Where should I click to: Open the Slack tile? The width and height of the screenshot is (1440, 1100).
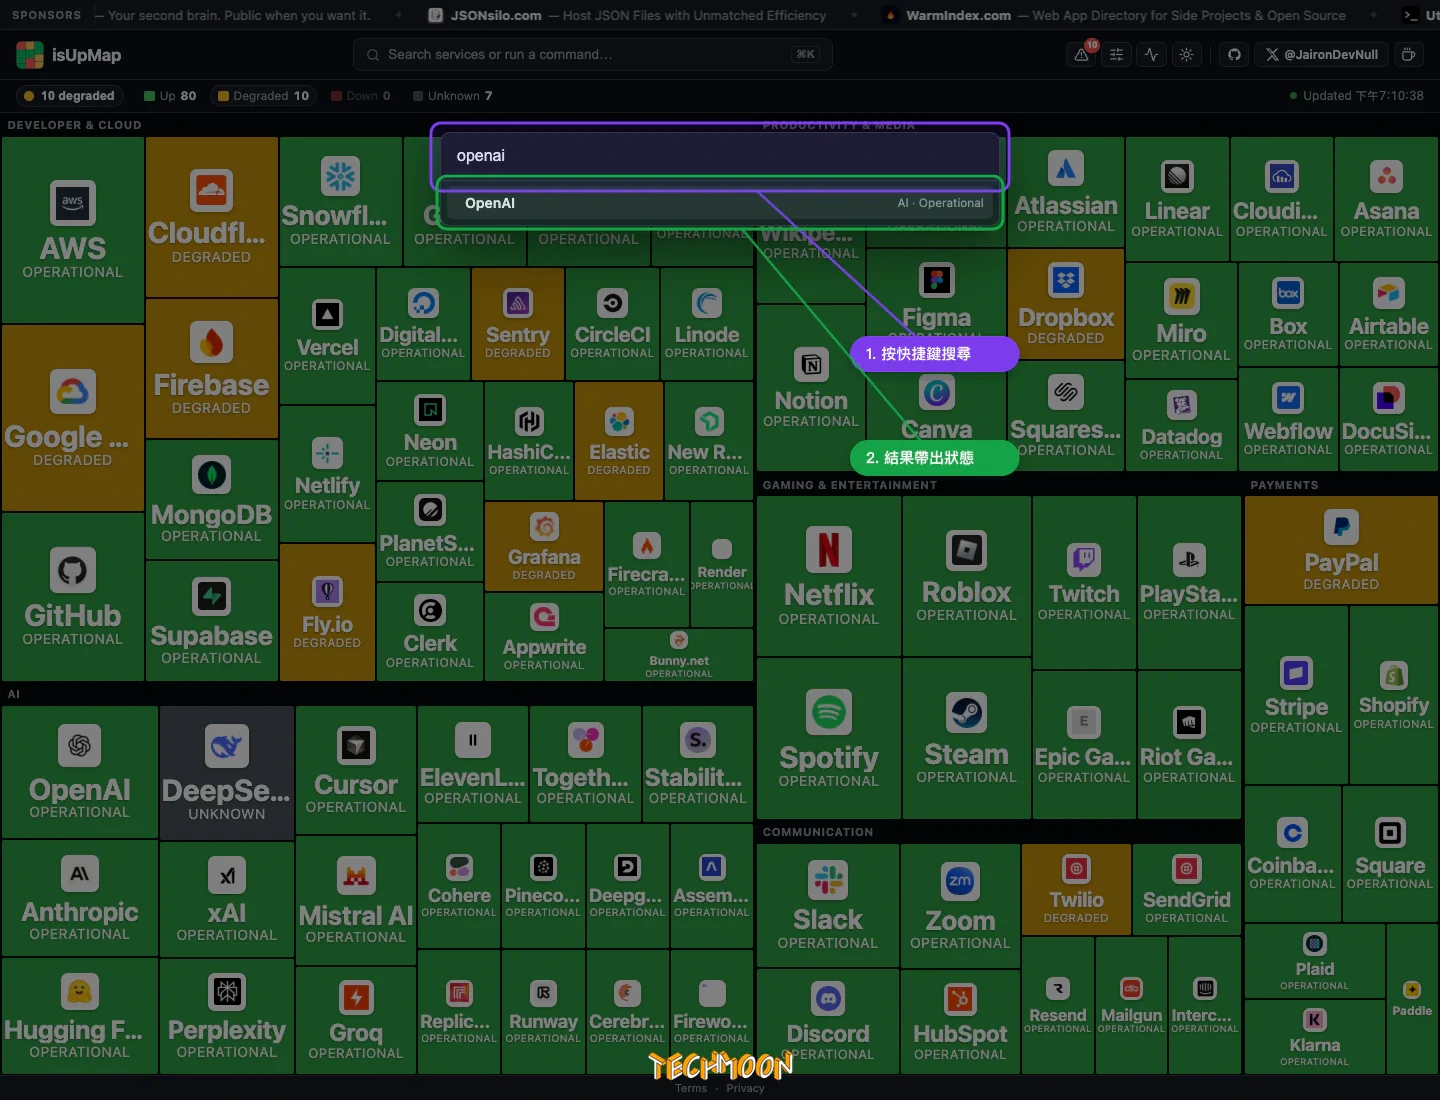coord(828,906)
